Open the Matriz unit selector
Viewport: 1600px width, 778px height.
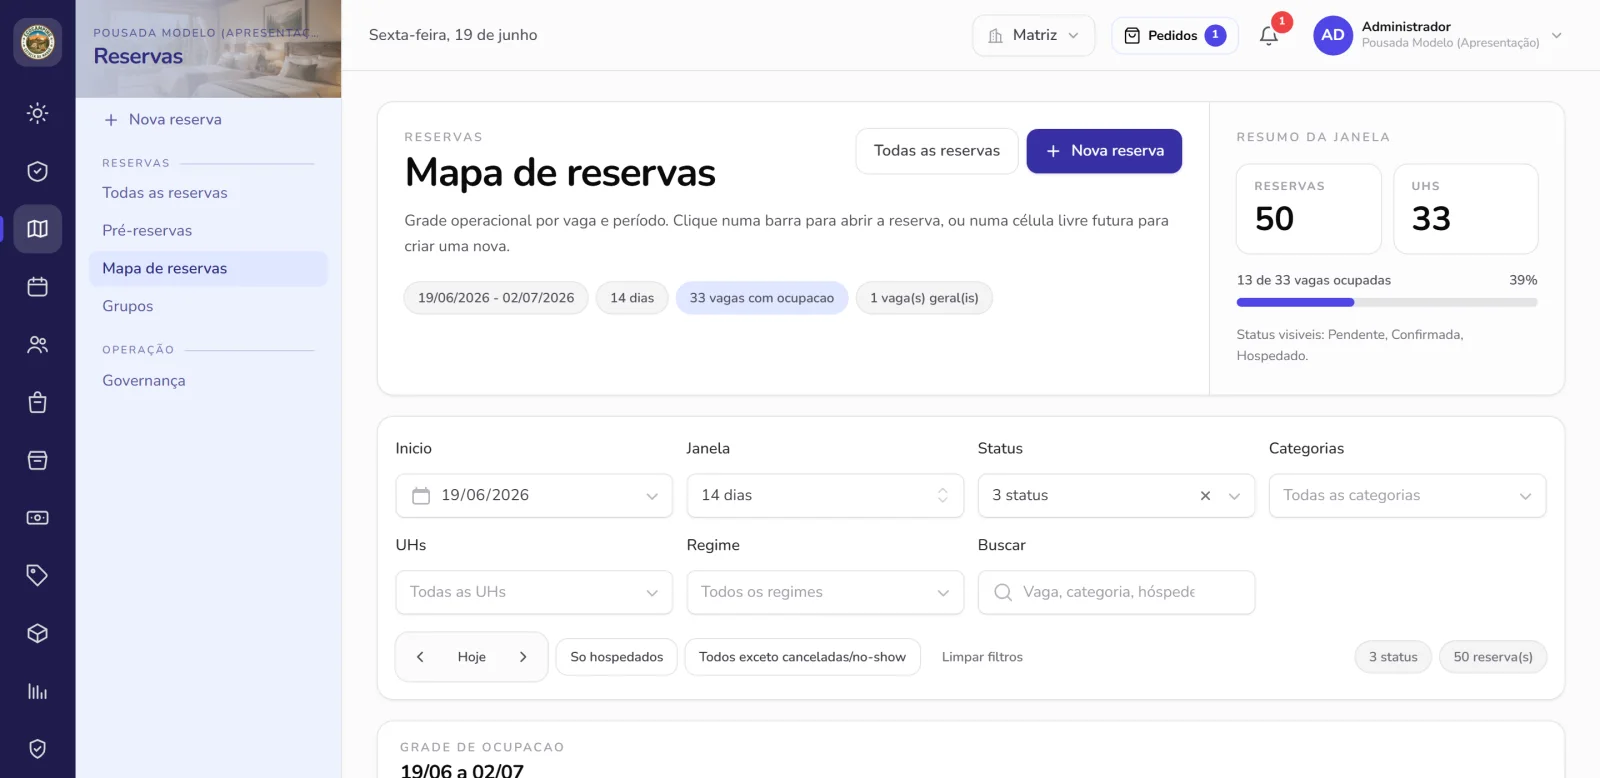[x=1034, y=36]
